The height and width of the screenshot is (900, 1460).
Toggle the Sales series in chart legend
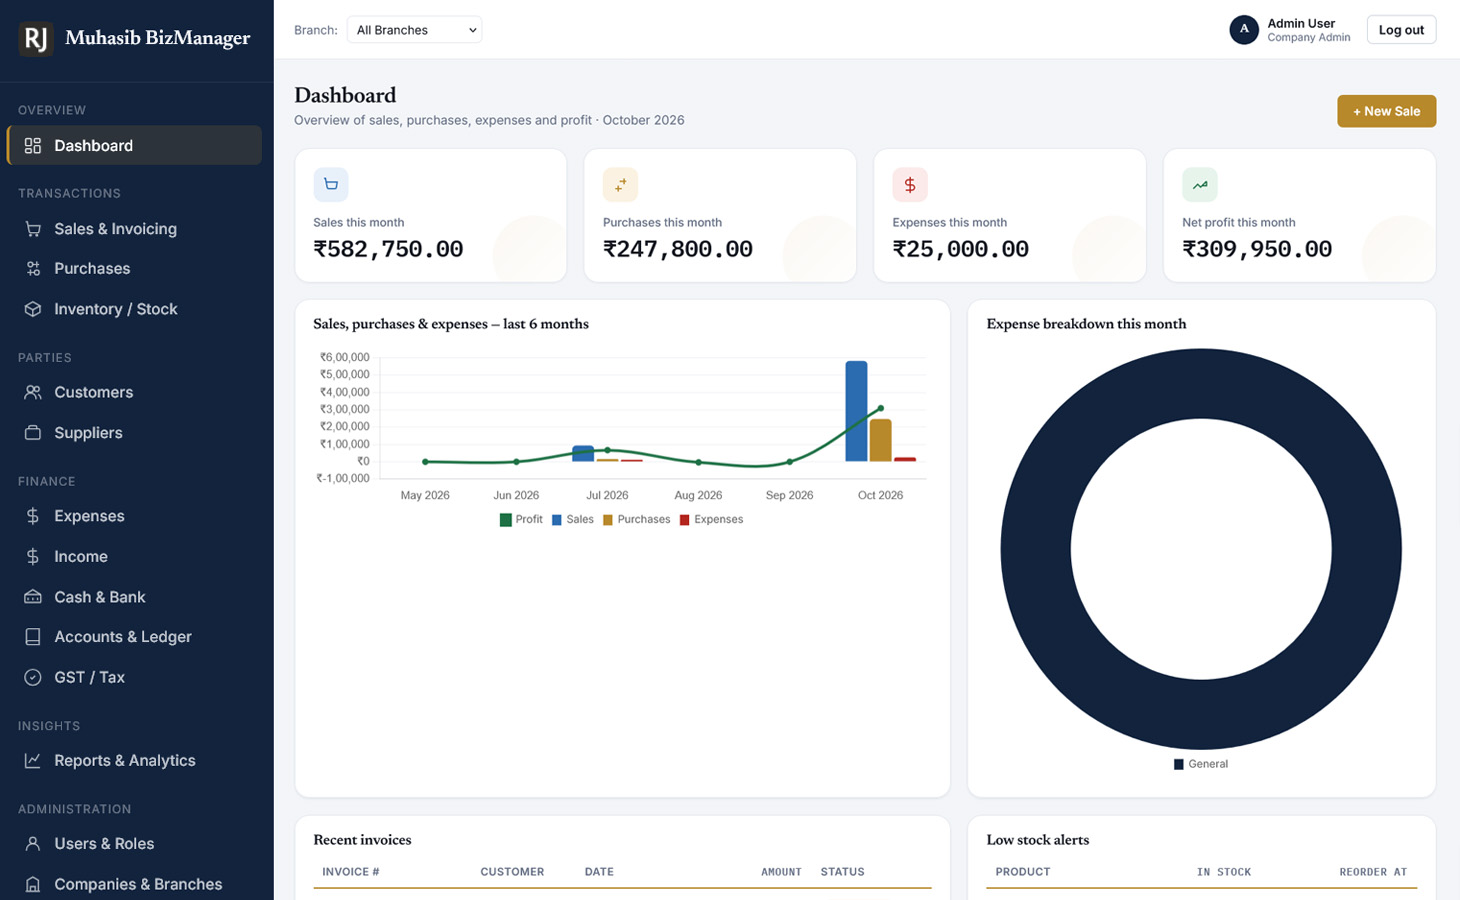tap(573, 520)
